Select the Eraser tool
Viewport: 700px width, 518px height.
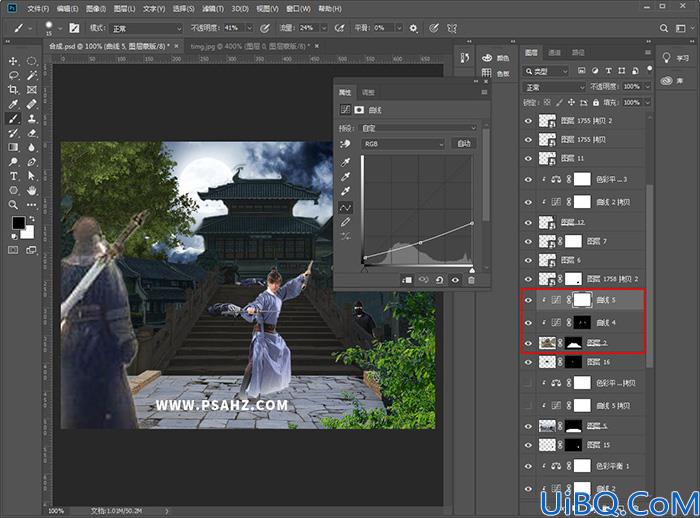(31, 133)
